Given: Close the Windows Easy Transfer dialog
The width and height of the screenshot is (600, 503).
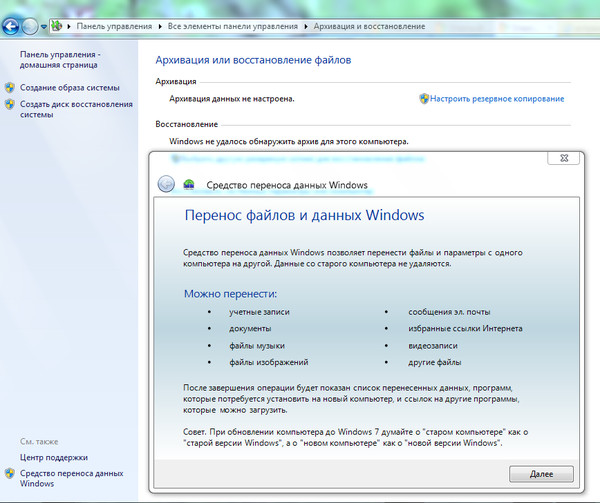Looking at the screenshot, I should click(564, 158).
